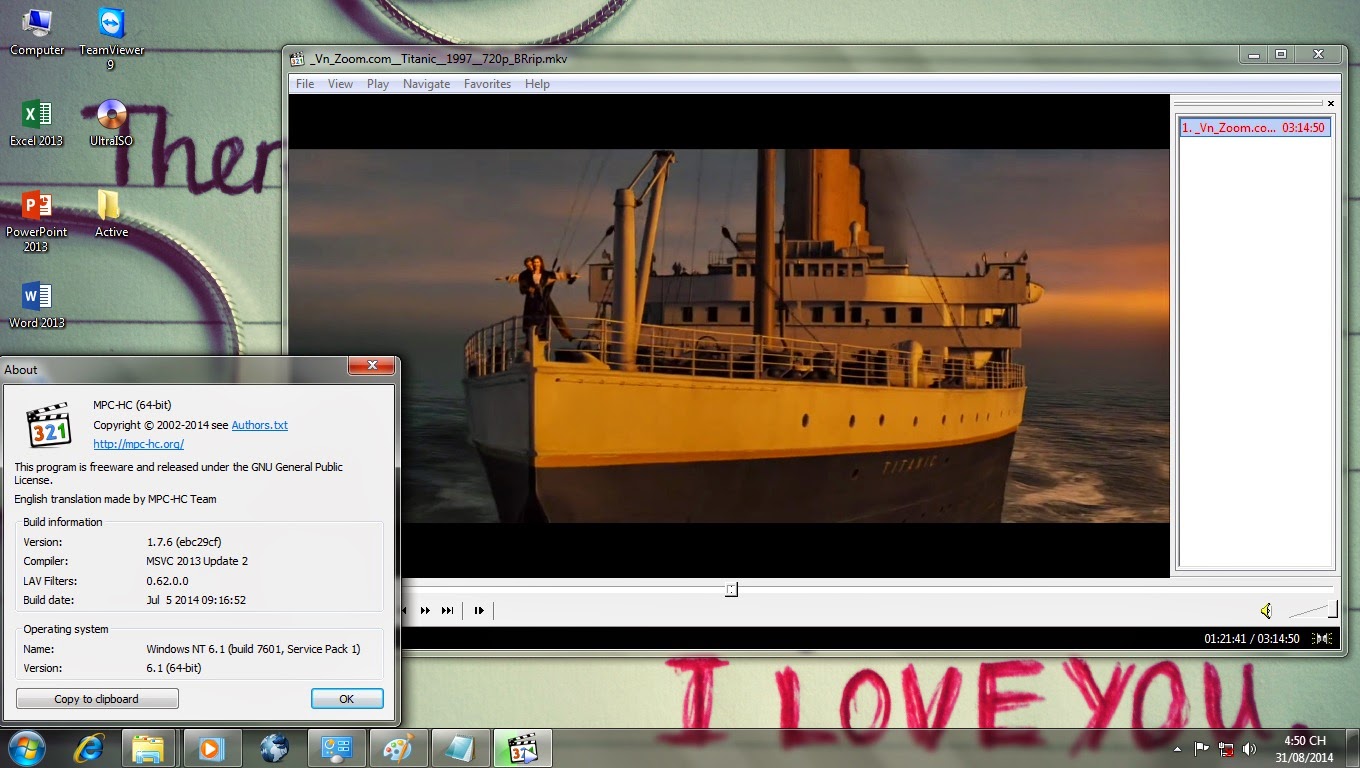
Task: Click the MPC-HC logo in About dialog
Action: click(49, 426)
